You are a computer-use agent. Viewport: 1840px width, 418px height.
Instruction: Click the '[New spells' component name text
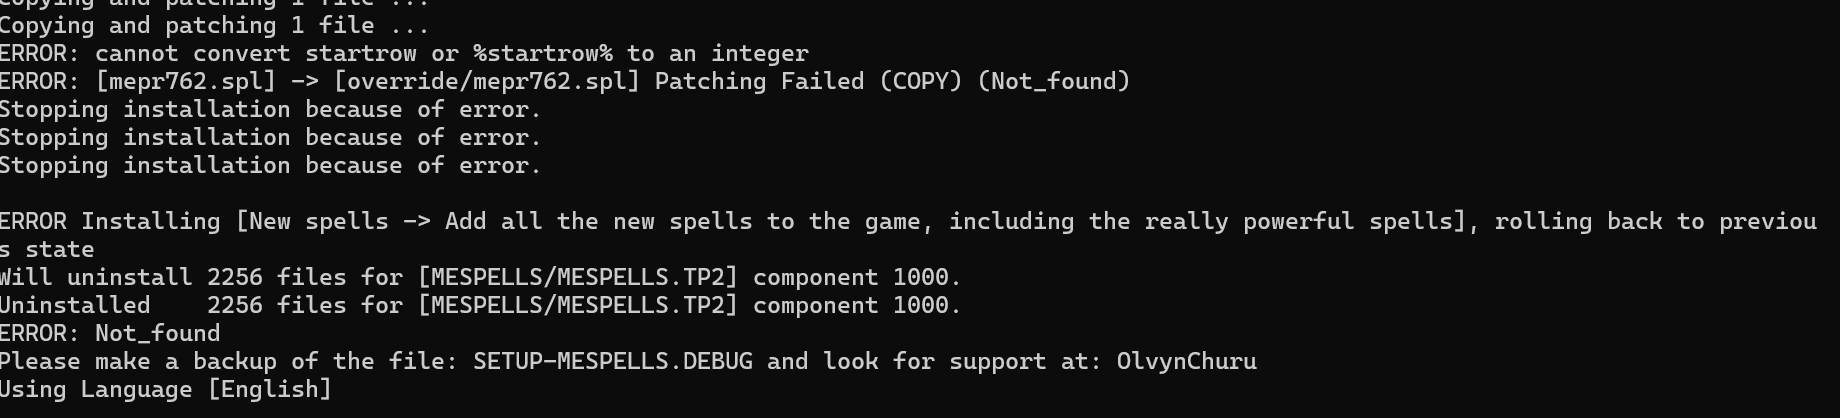[x=312, y=221]
